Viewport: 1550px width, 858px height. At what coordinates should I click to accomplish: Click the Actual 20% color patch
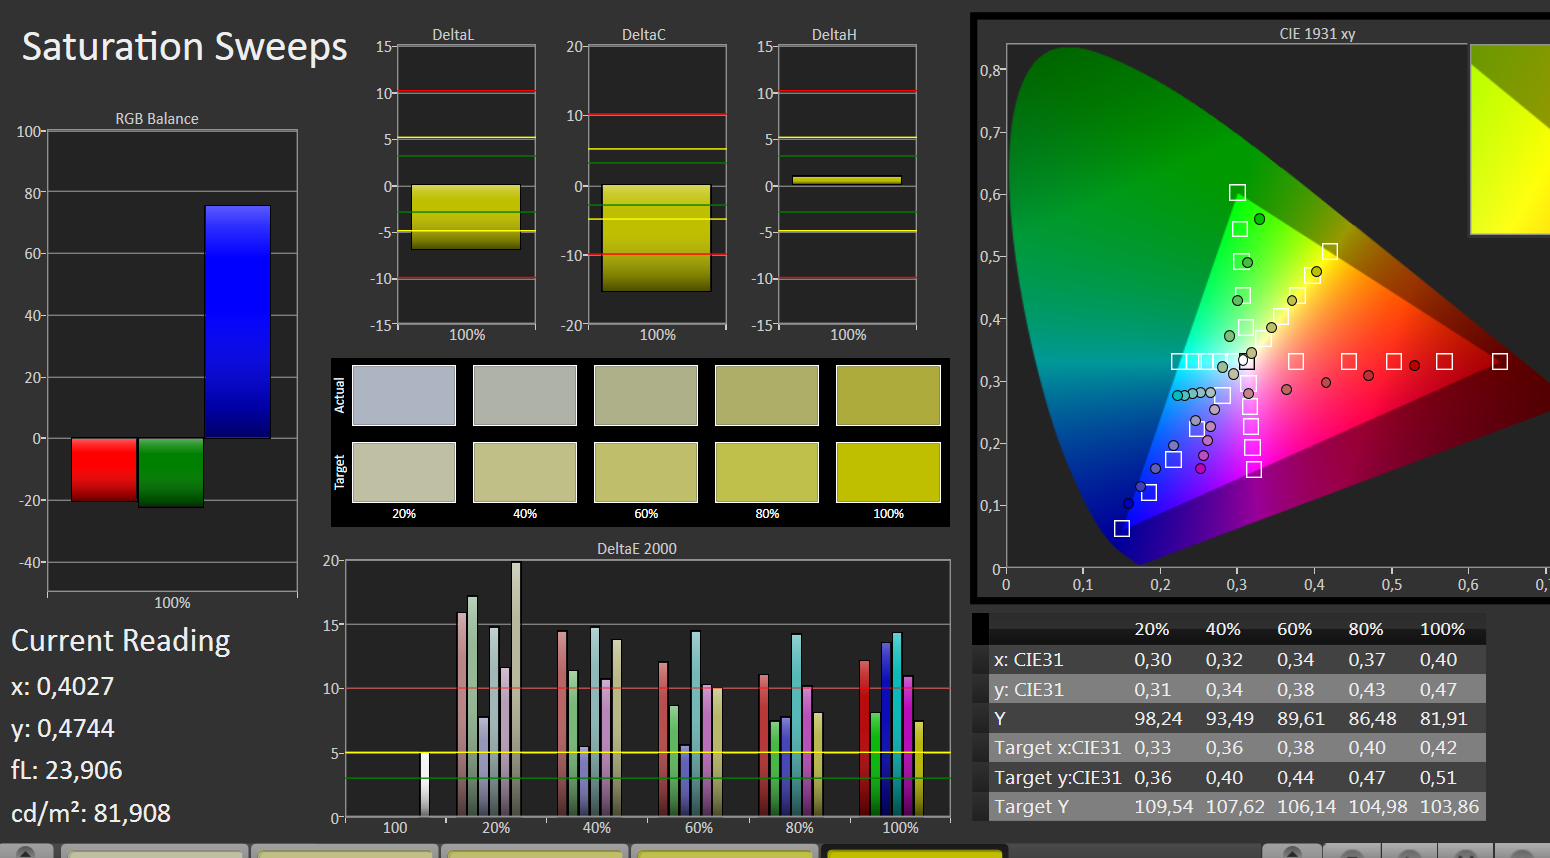tap(404, 395)
